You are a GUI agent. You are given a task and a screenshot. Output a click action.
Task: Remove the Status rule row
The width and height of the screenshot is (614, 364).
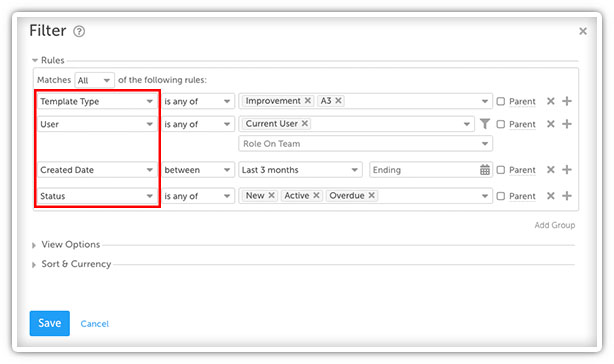551,196
